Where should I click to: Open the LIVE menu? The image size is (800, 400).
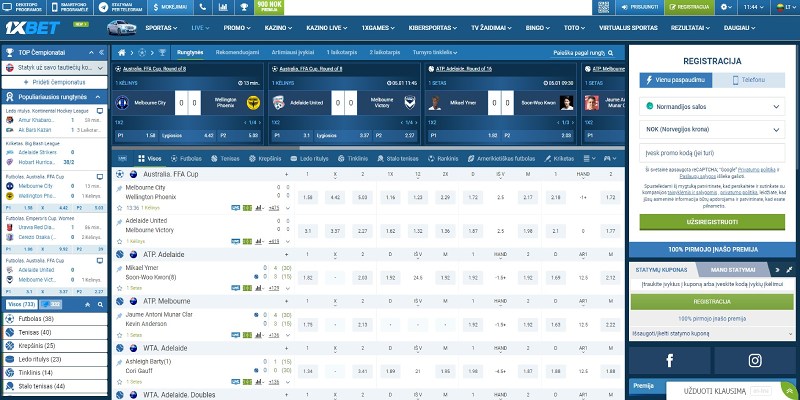pos(201,28)
